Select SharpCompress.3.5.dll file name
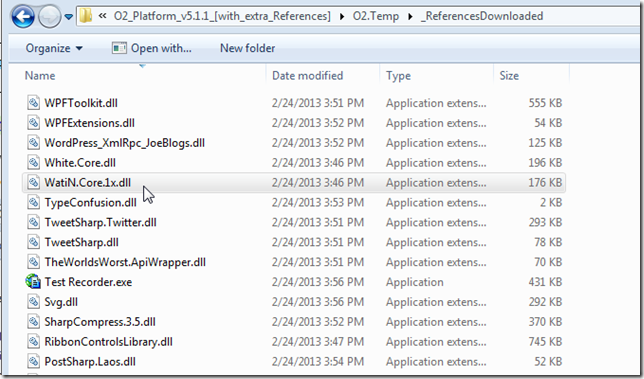Screen dimensions: 644x379 pyautogui.click(x=100, y=322)
